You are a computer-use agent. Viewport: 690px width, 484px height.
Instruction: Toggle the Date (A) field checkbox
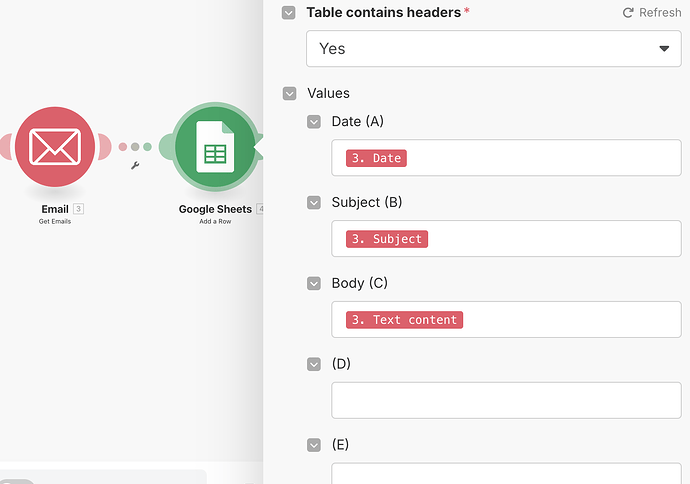tap(314, 122)
